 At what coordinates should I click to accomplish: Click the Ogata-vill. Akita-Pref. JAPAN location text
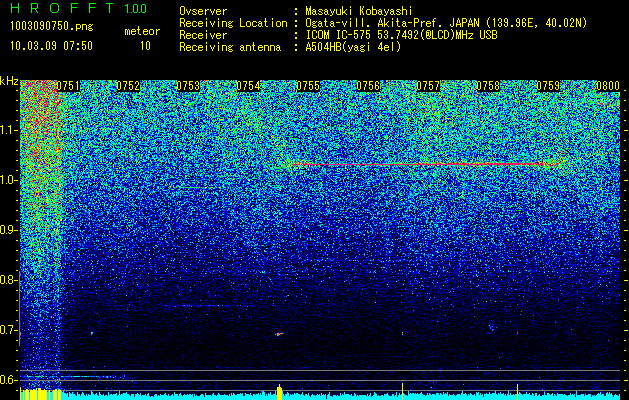tap(446, 23)
